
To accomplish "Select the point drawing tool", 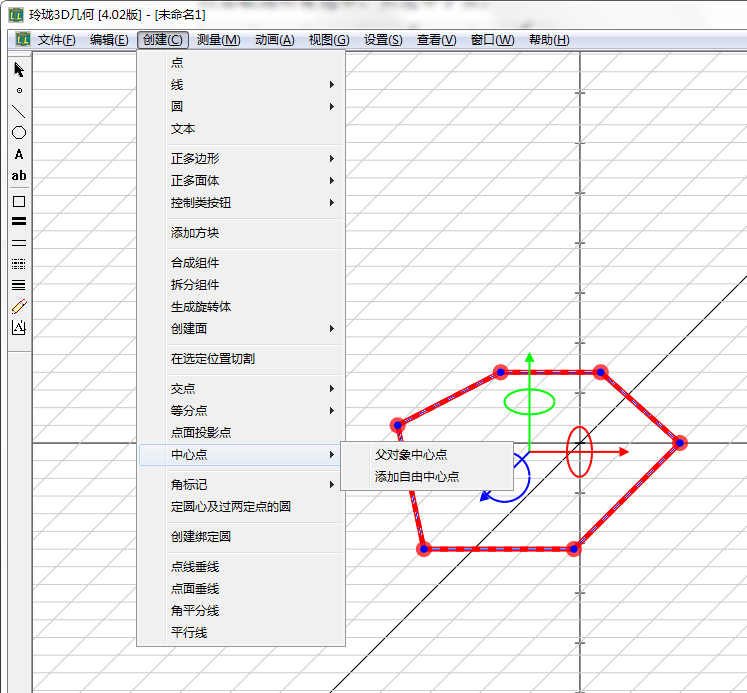I will [x=18, y=90].
